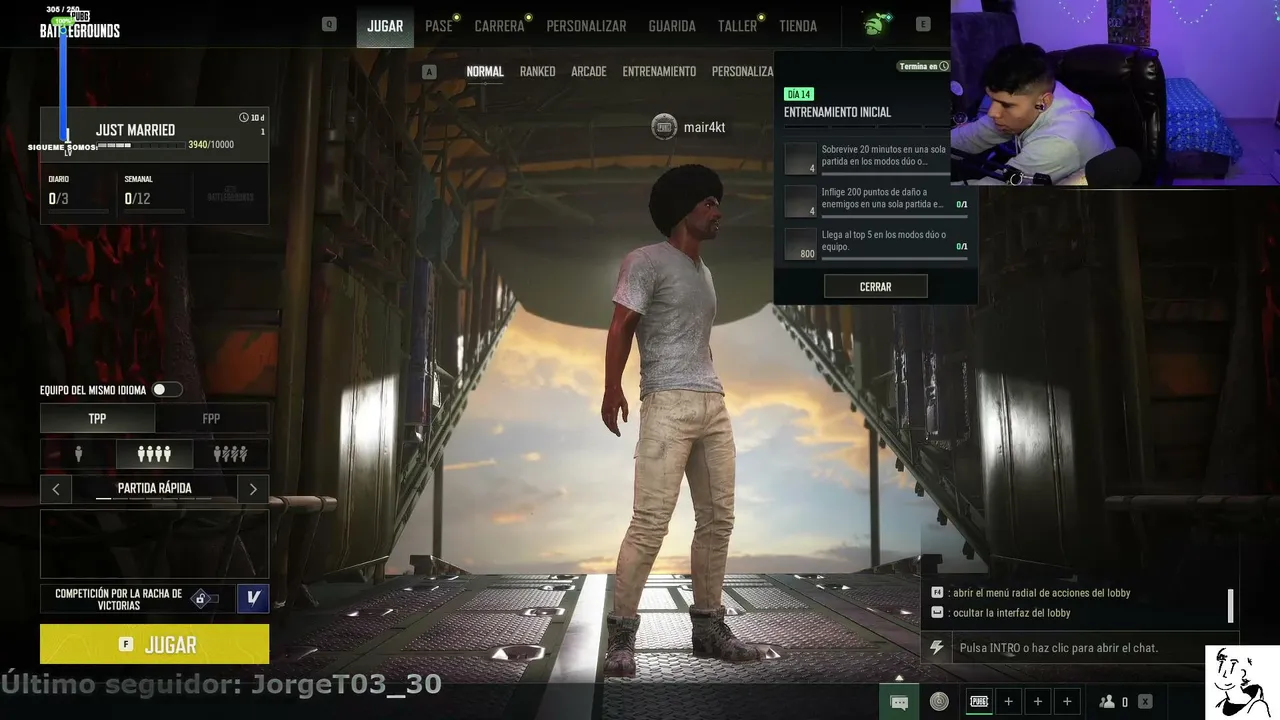Viewport: 1280px width, 720px height.
Task: Toggle 'Equipo del mismo idioma' switch
Action: (167, 390)
